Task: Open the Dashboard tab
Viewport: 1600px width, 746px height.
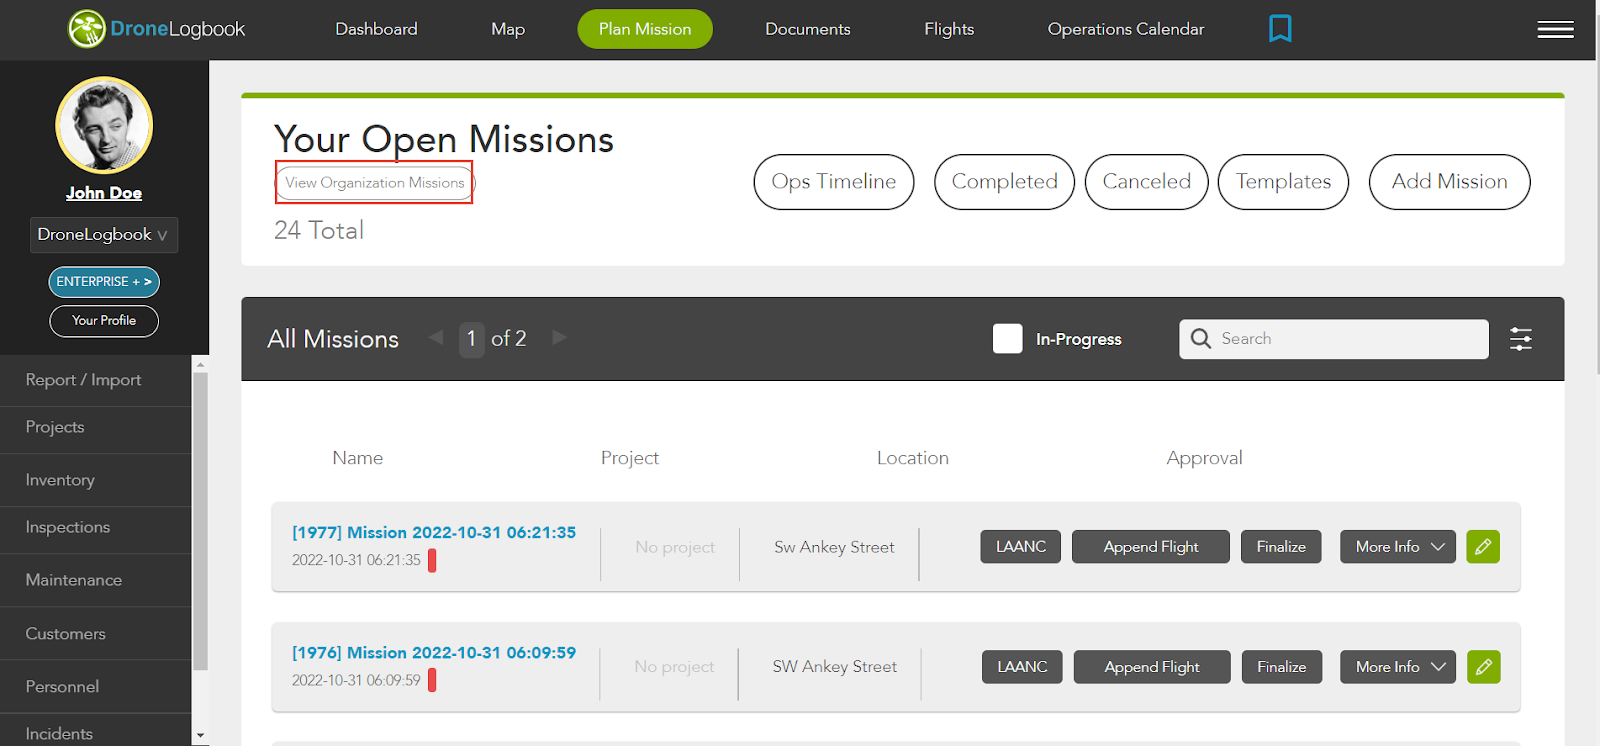Action: pyautogui.click(x=377, y=29)
